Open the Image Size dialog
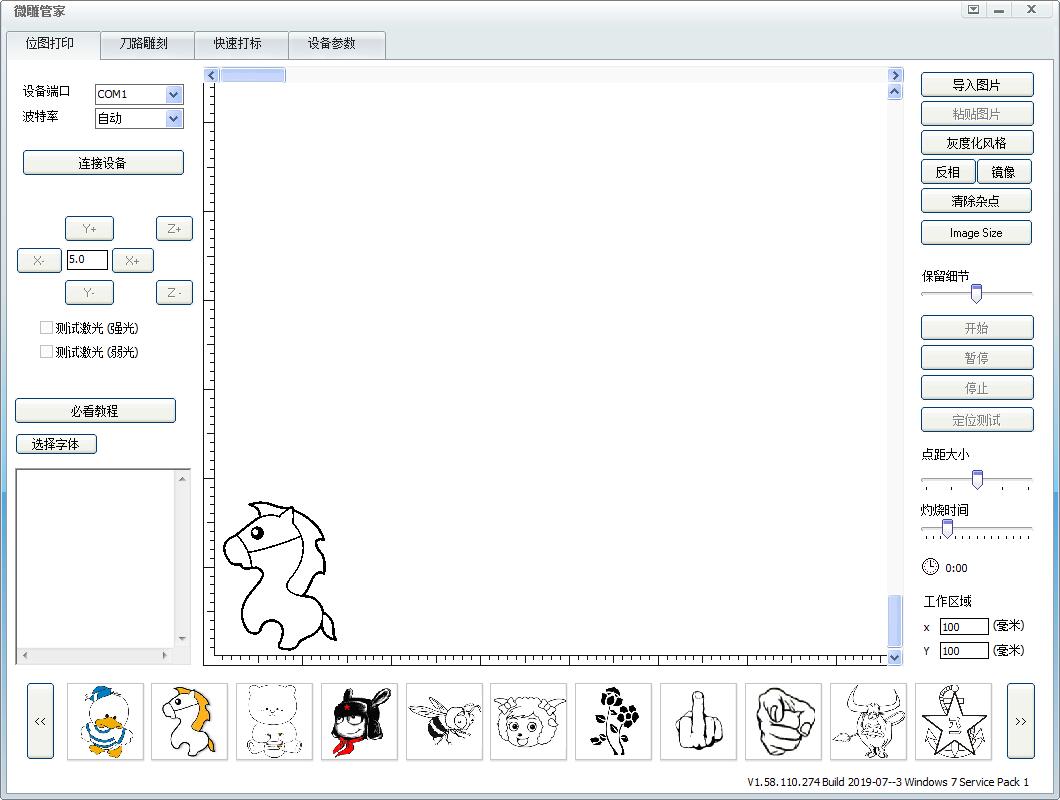Image resolution: width=1060 pixels, height=800 pixels. point(976,232)
